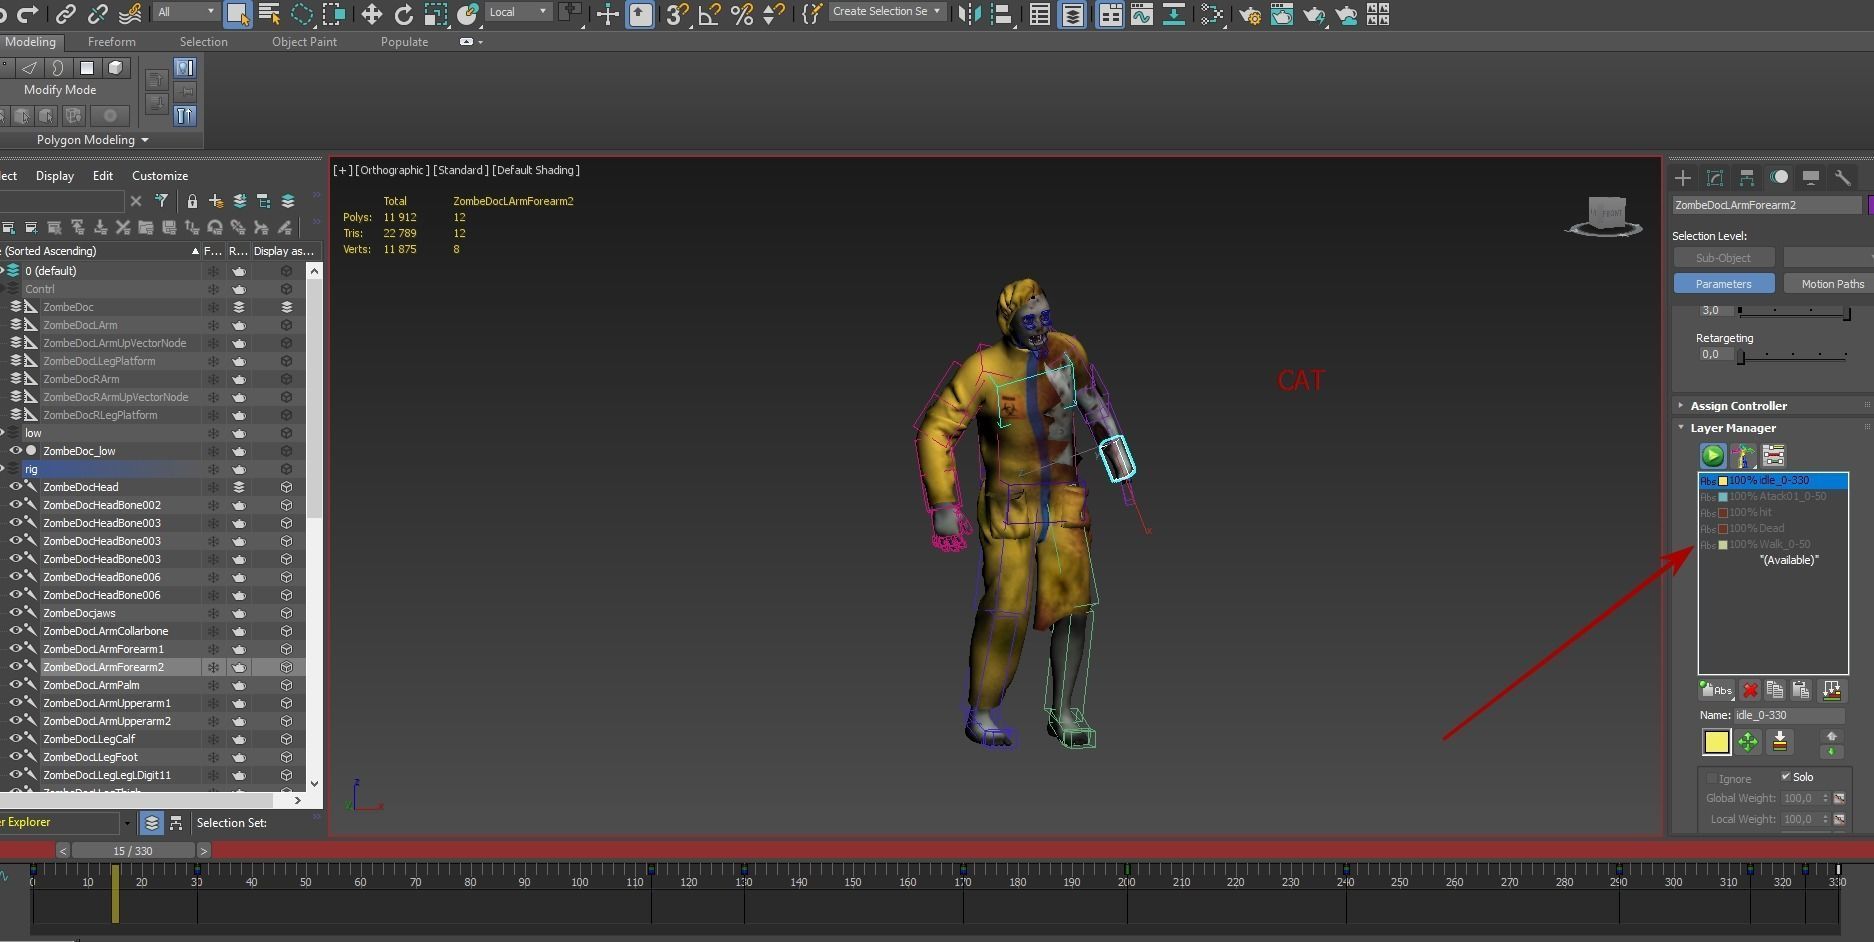The height and width of the screenshot is (942, 1874).
Task: Toggle the Ignore checkbox
Action: (1712, 778)
